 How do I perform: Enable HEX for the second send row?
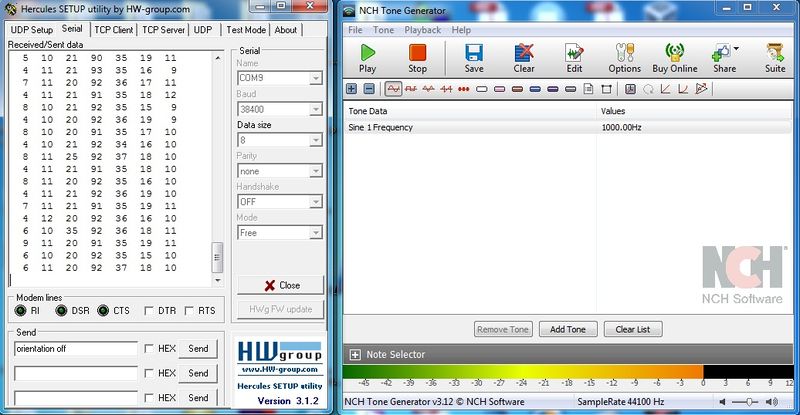(149, 373)
